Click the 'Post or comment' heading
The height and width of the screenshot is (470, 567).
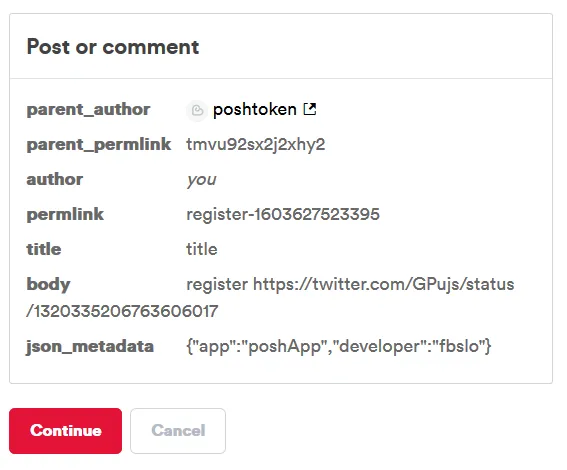[113, 47]
